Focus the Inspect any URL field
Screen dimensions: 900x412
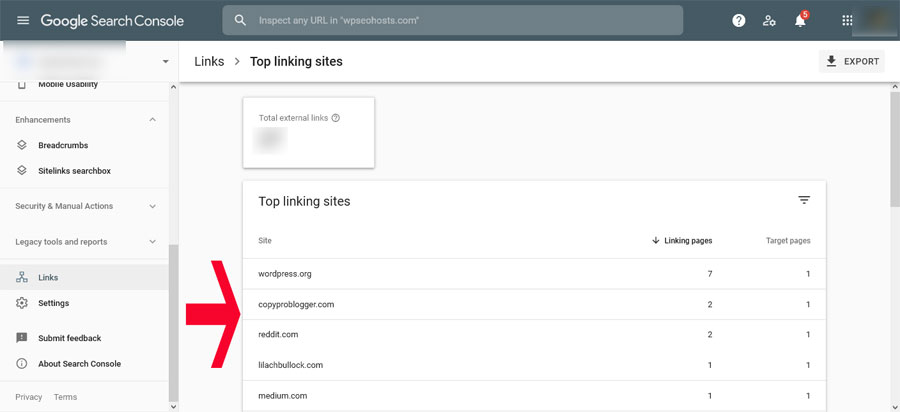pyautogui.click(x=452, y=20)
